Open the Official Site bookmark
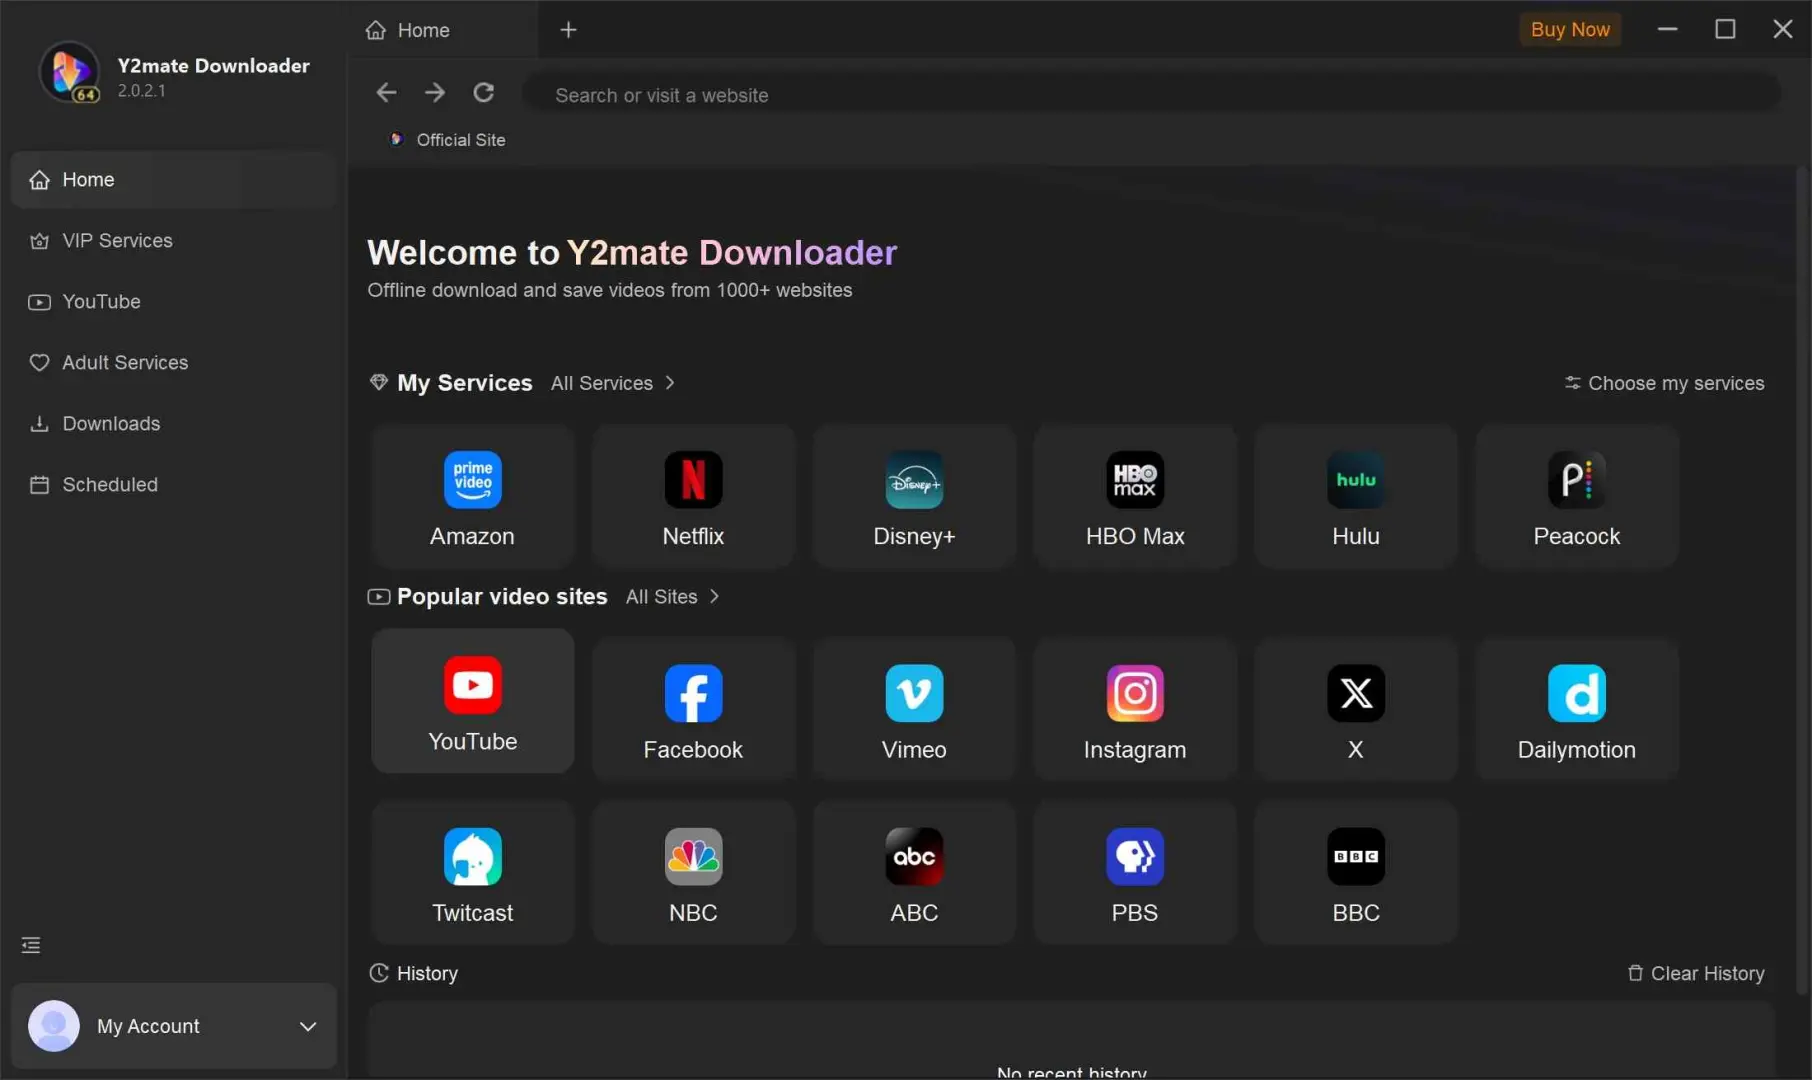Viewport: 1812px width, 1080px height. [447, 140]
